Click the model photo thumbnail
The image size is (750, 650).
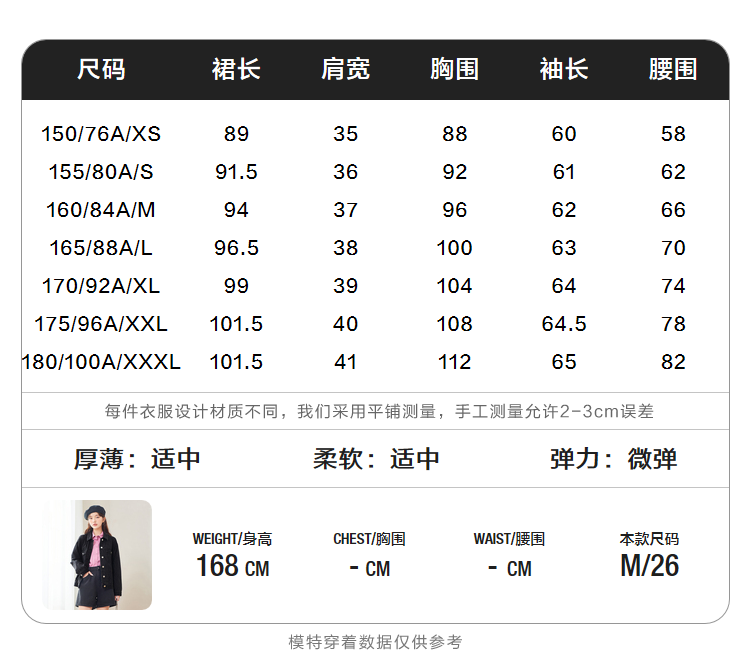click(97, 555)
